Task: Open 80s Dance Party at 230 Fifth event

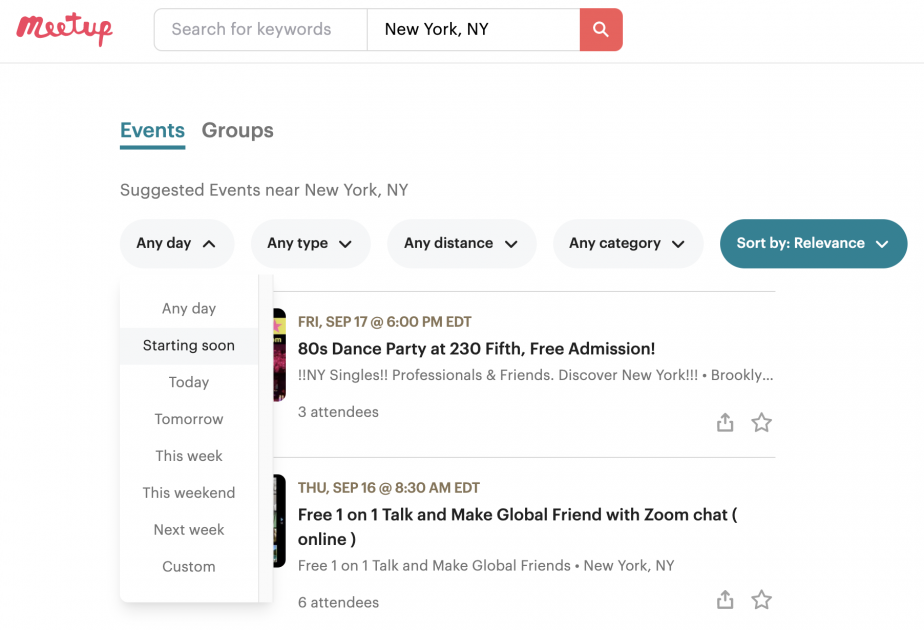Action: [x=476, y=349]
